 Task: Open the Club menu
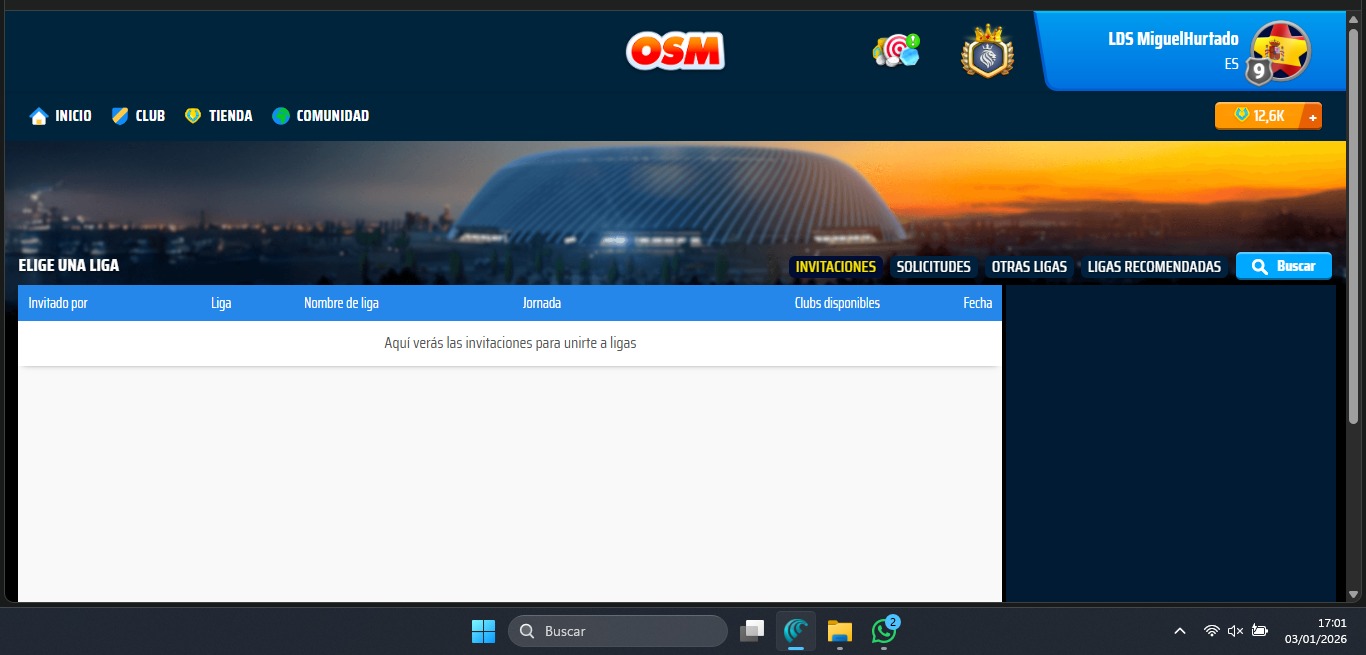tap(138, 116)
